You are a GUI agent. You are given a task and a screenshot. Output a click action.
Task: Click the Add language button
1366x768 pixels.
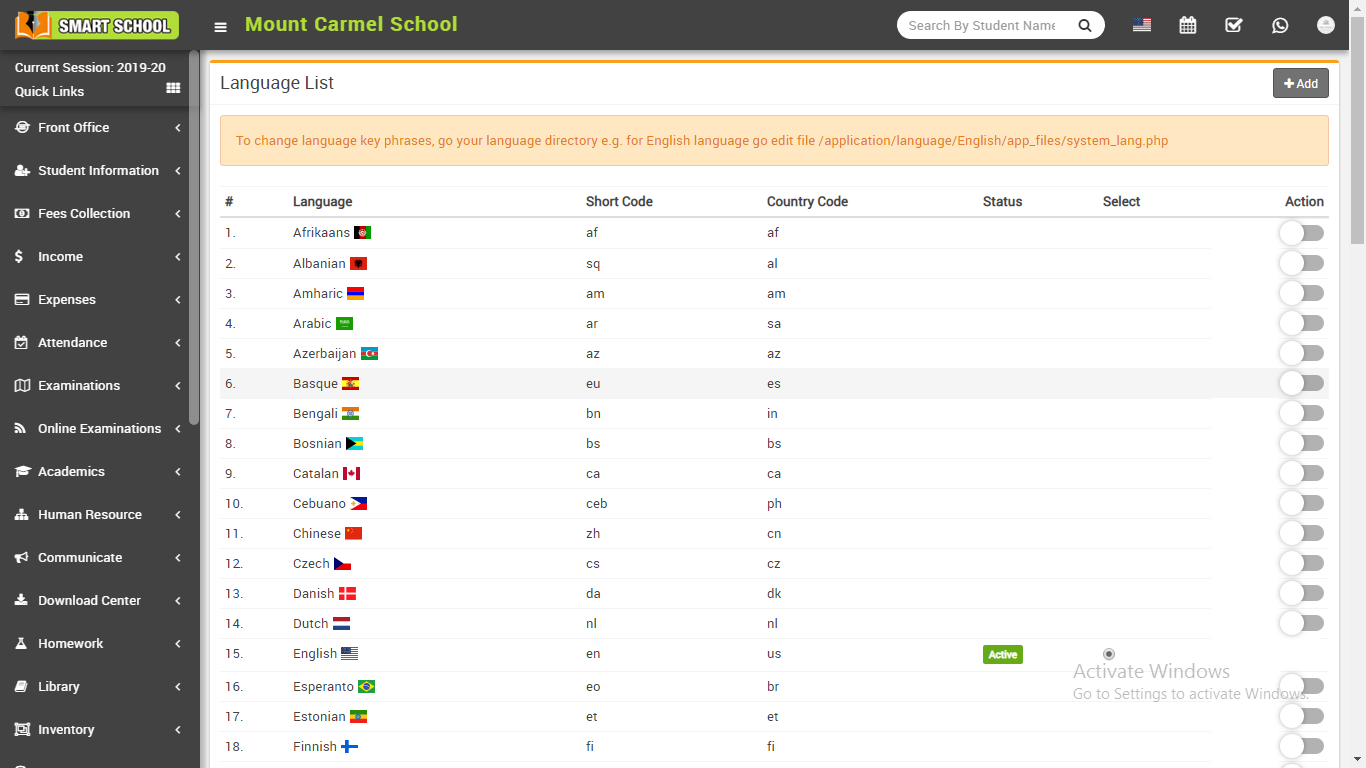pyautogui.click(x=1300, y=84)
